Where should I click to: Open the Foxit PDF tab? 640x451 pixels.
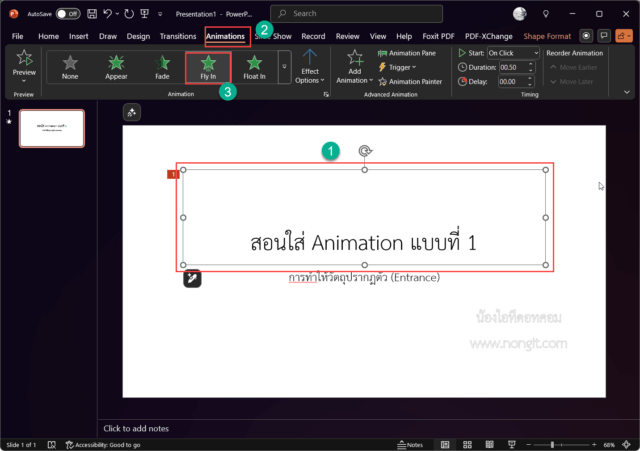pos(438,36)
